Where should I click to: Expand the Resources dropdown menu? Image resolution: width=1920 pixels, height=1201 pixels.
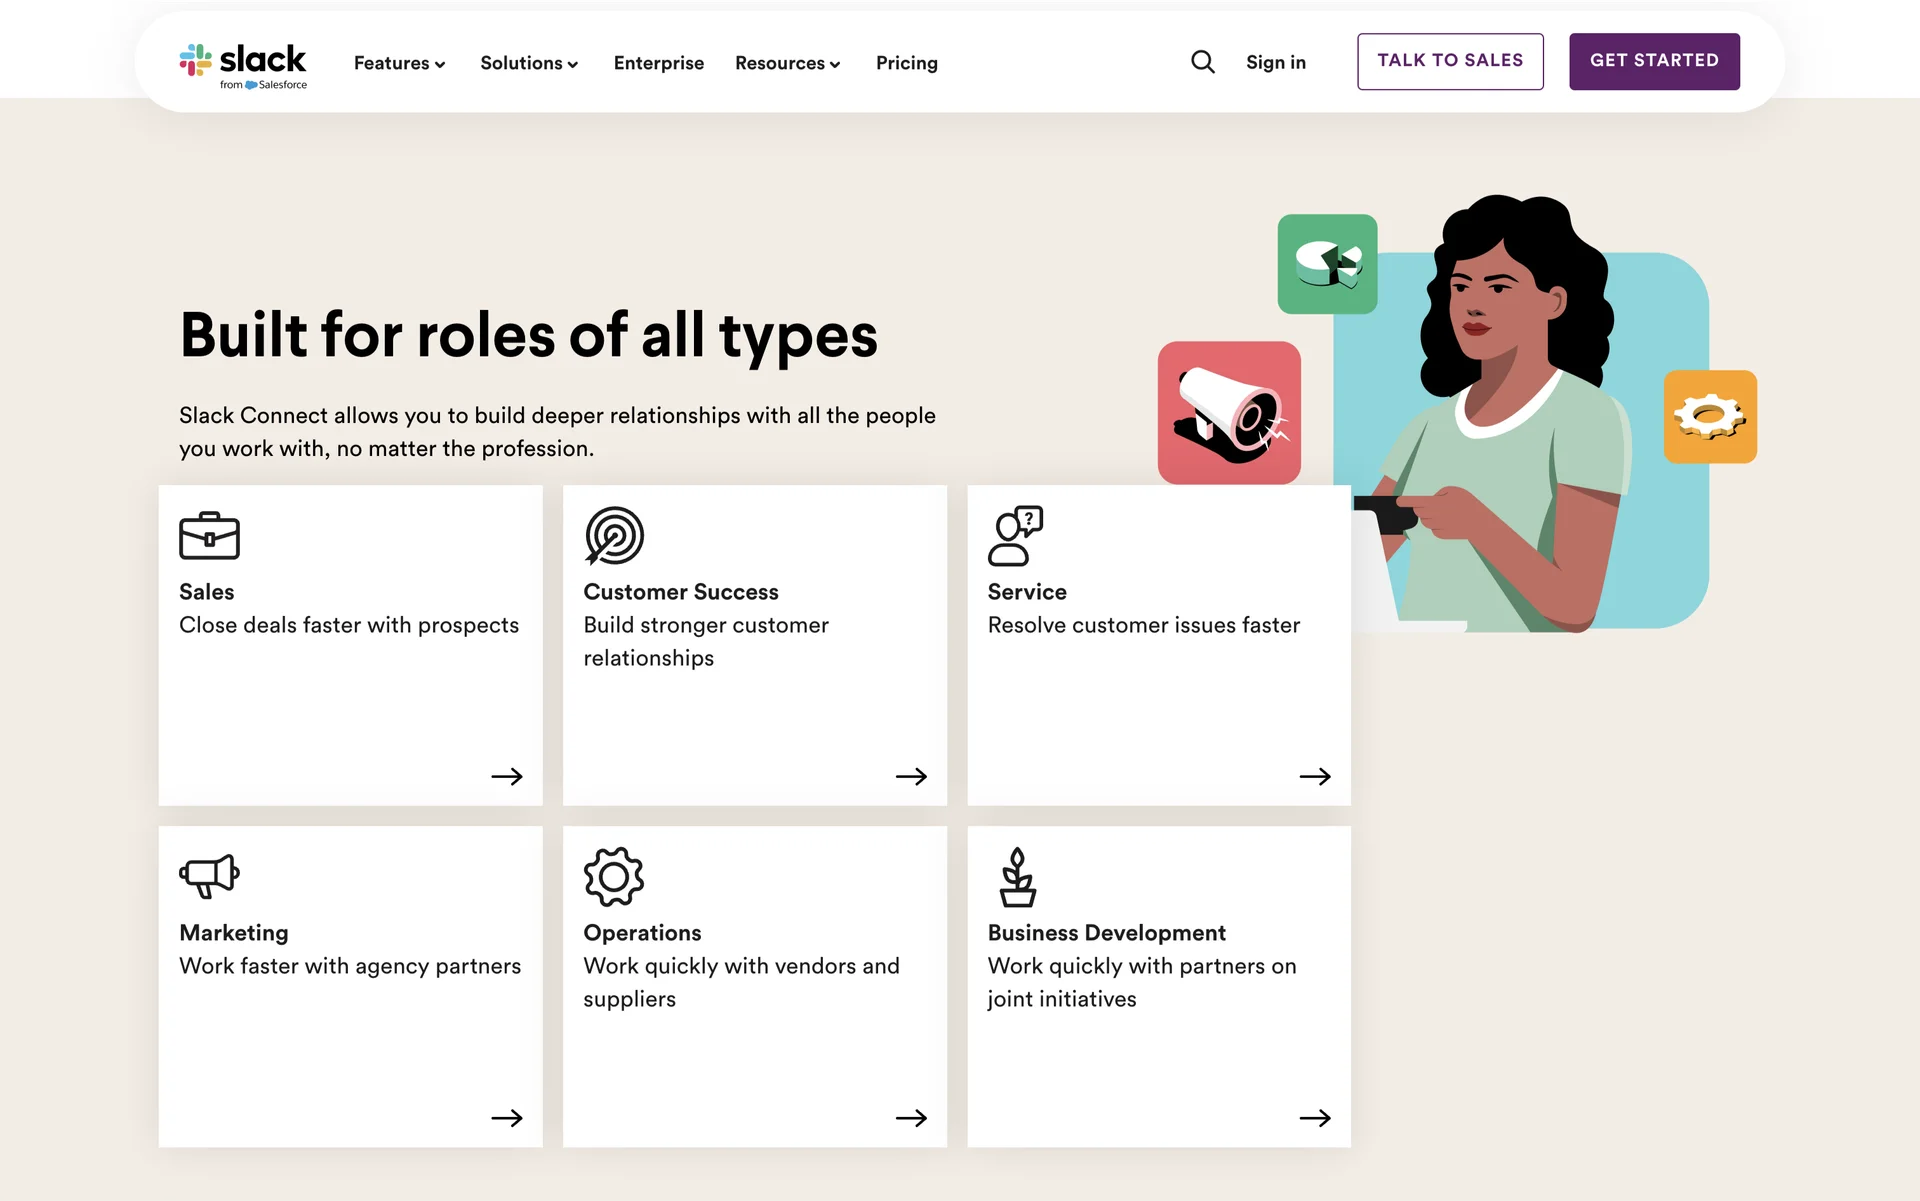click(x=787, y=63)
